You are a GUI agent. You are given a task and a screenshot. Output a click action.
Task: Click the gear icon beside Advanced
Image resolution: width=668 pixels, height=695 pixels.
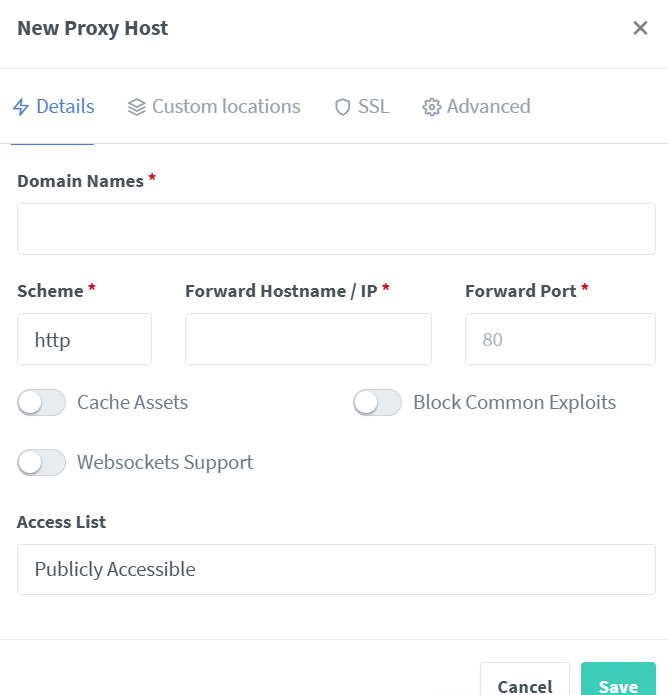click(432, 107)
